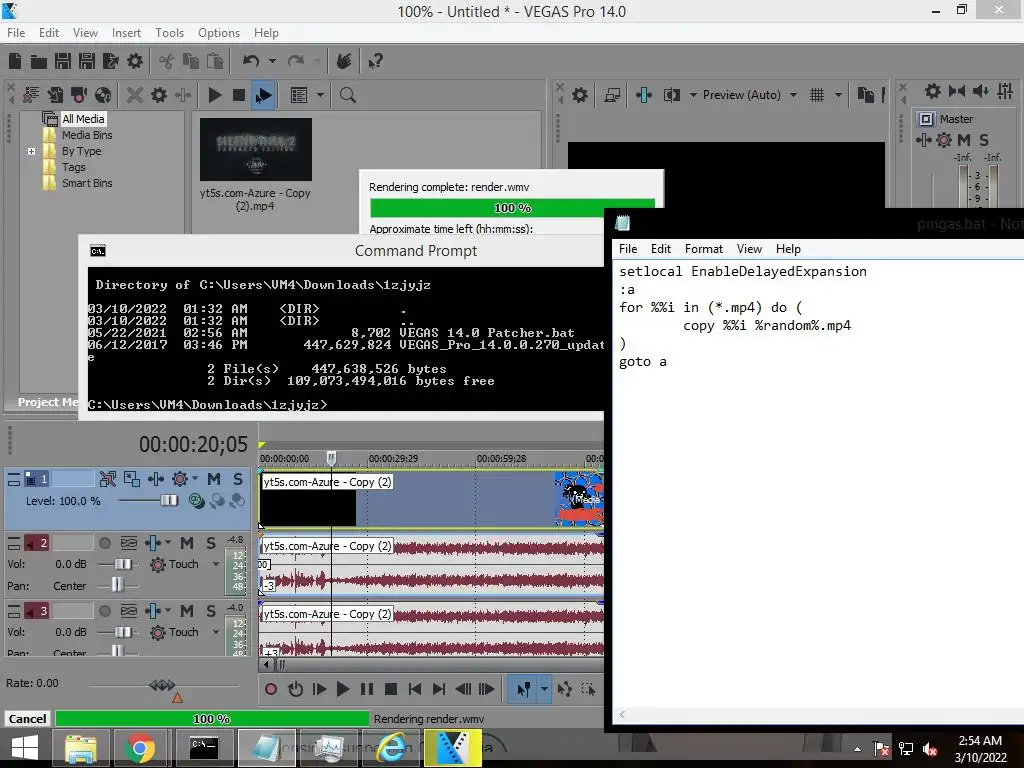
Task: Open the VEGAS Insert menu
Action: click(126, 33)
